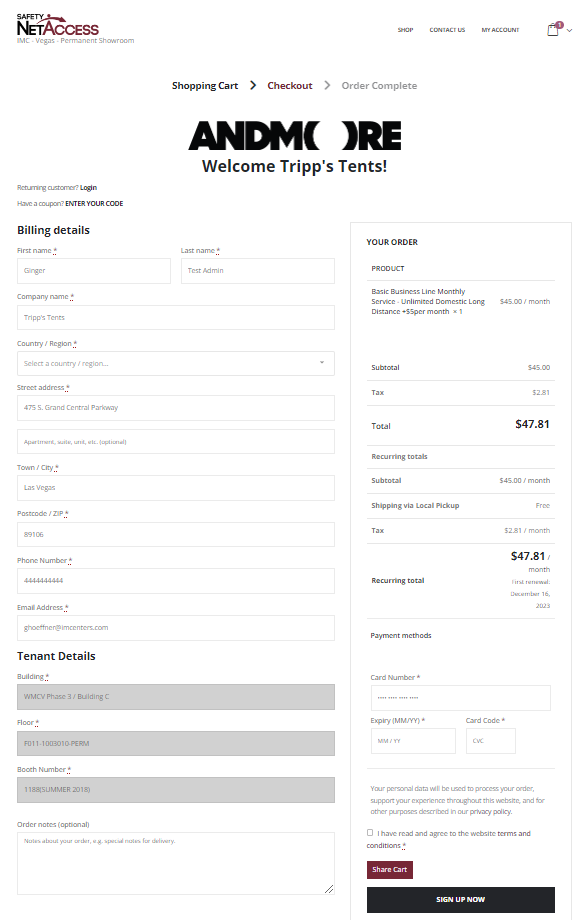
Task: Click SIGN UP NOW button
Action: click(460, 899)
